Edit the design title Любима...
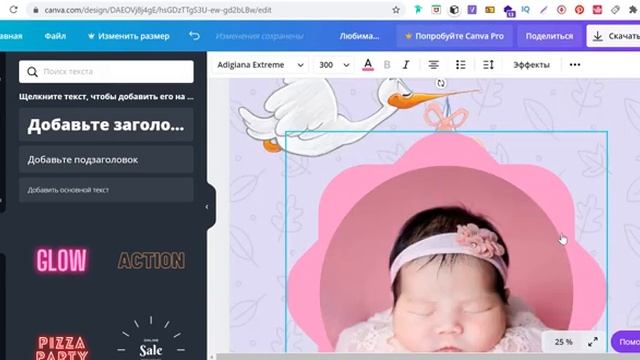 point(359,36)
